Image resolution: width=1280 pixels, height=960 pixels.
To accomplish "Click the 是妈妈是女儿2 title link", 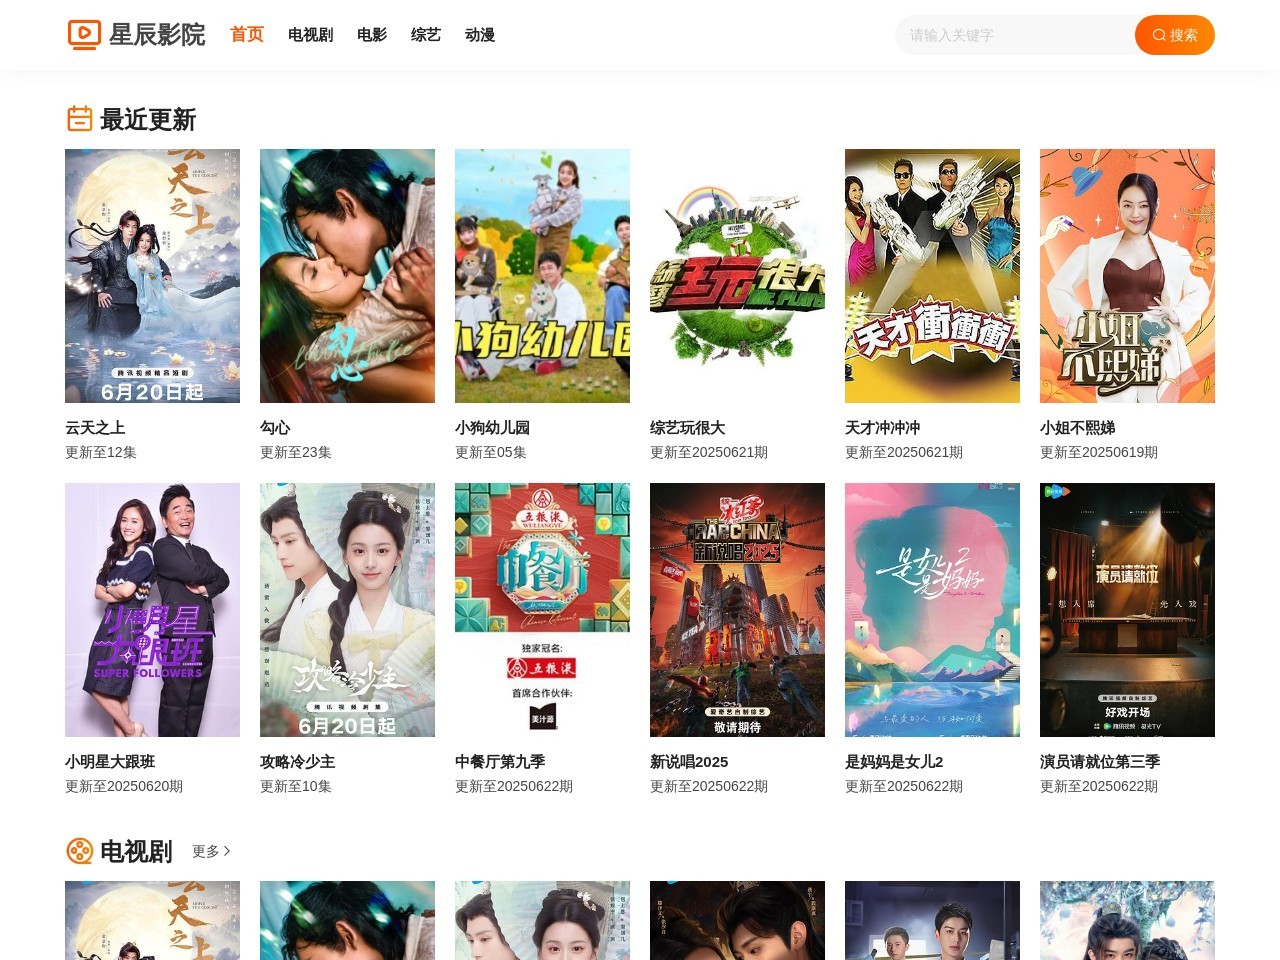I will point(894,761).
